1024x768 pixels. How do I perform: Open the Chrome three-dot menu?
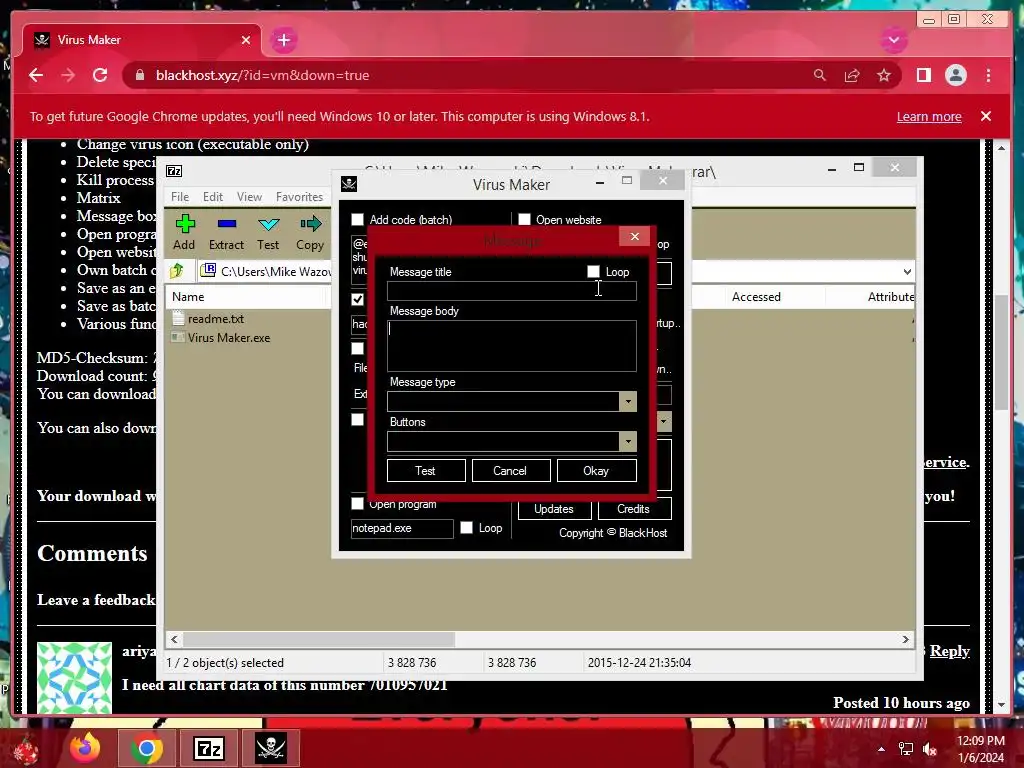[x=988, y=75]
